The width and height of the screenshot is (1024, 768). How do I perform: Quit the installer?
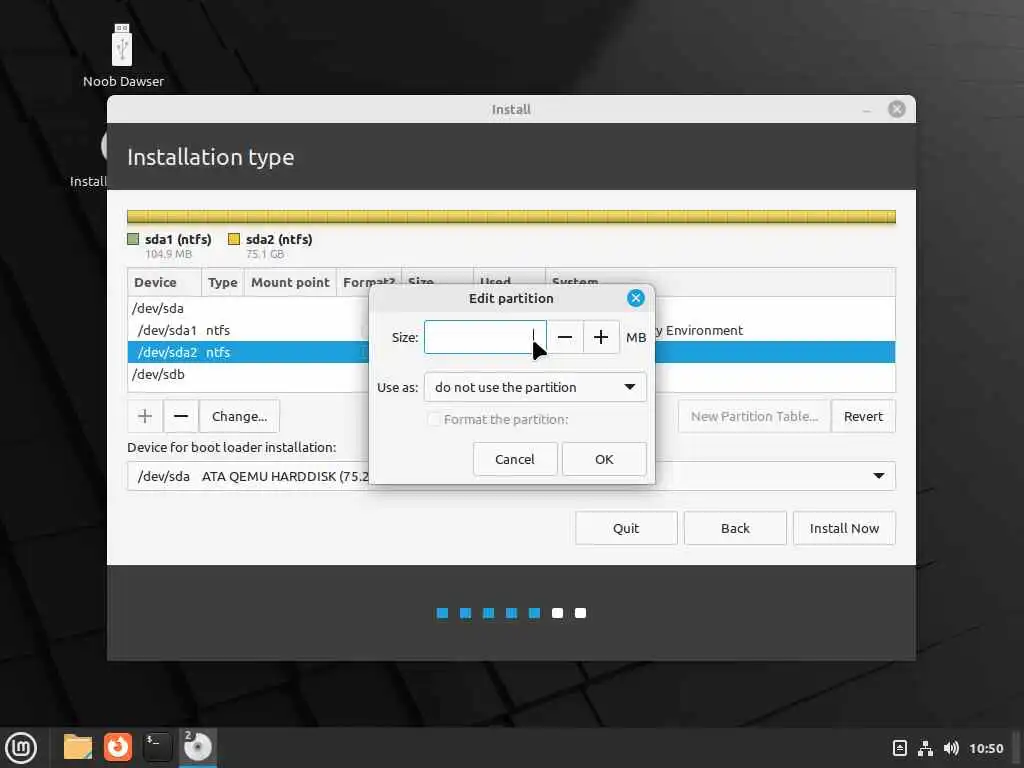[x=626, y=528]
